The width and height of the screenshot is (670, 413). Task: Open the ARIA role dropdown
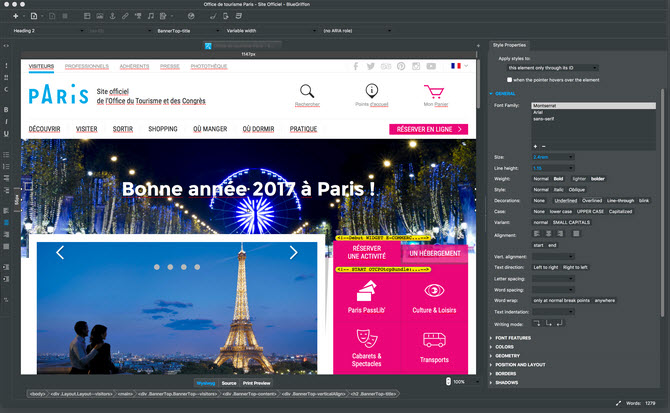357,31
